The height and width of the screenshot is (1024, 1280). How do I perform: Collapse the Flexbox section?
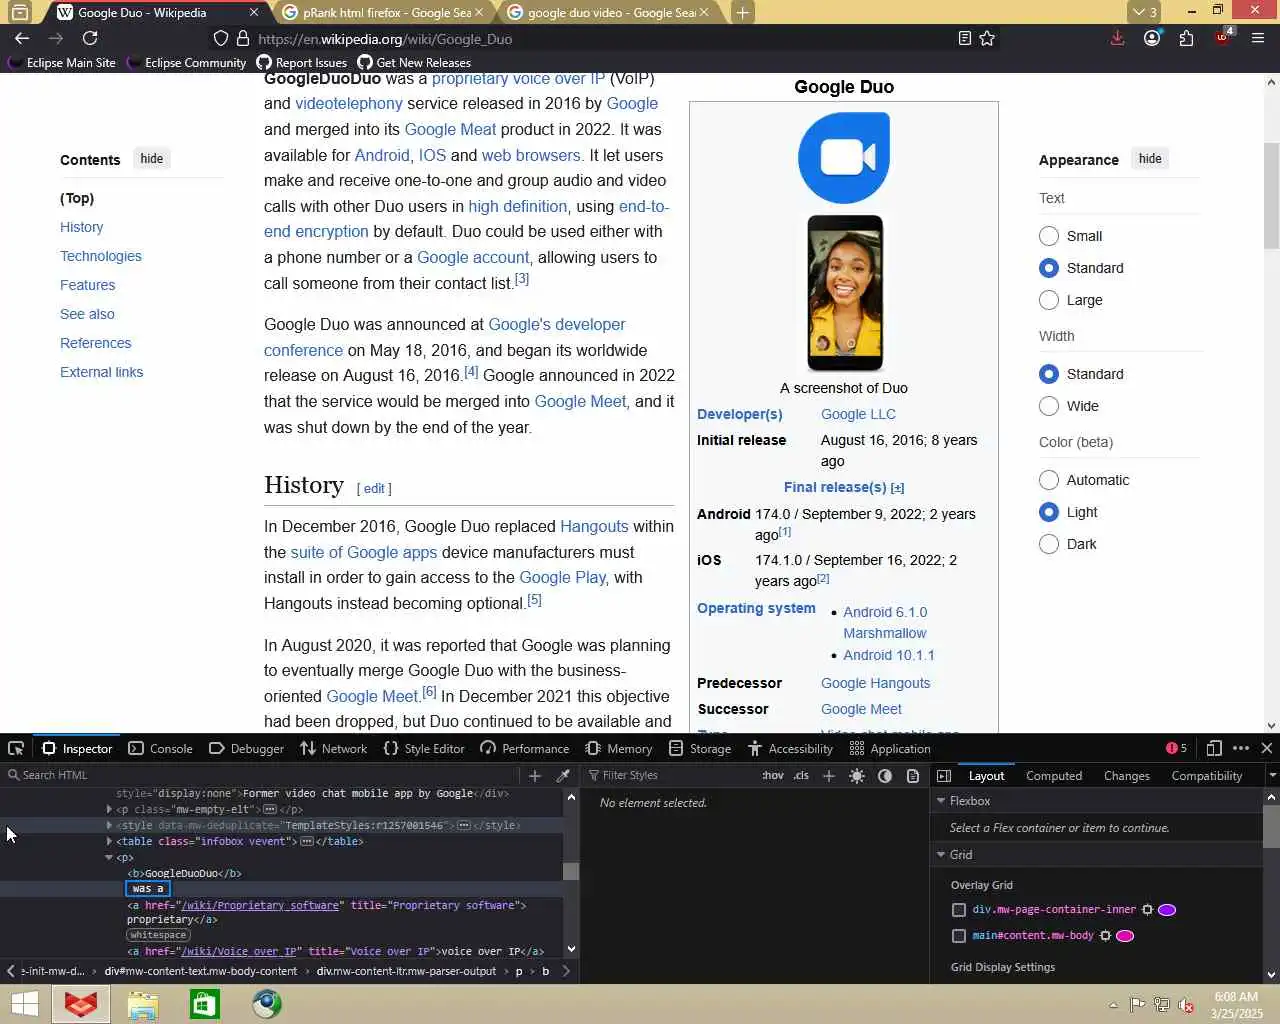[x=941, y=801]
